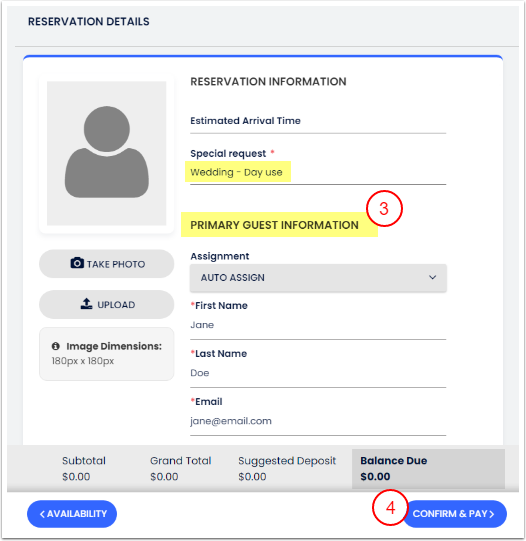Click the Upload button
Viewport: 526px width, 541px height.
[x=107, y=304]
